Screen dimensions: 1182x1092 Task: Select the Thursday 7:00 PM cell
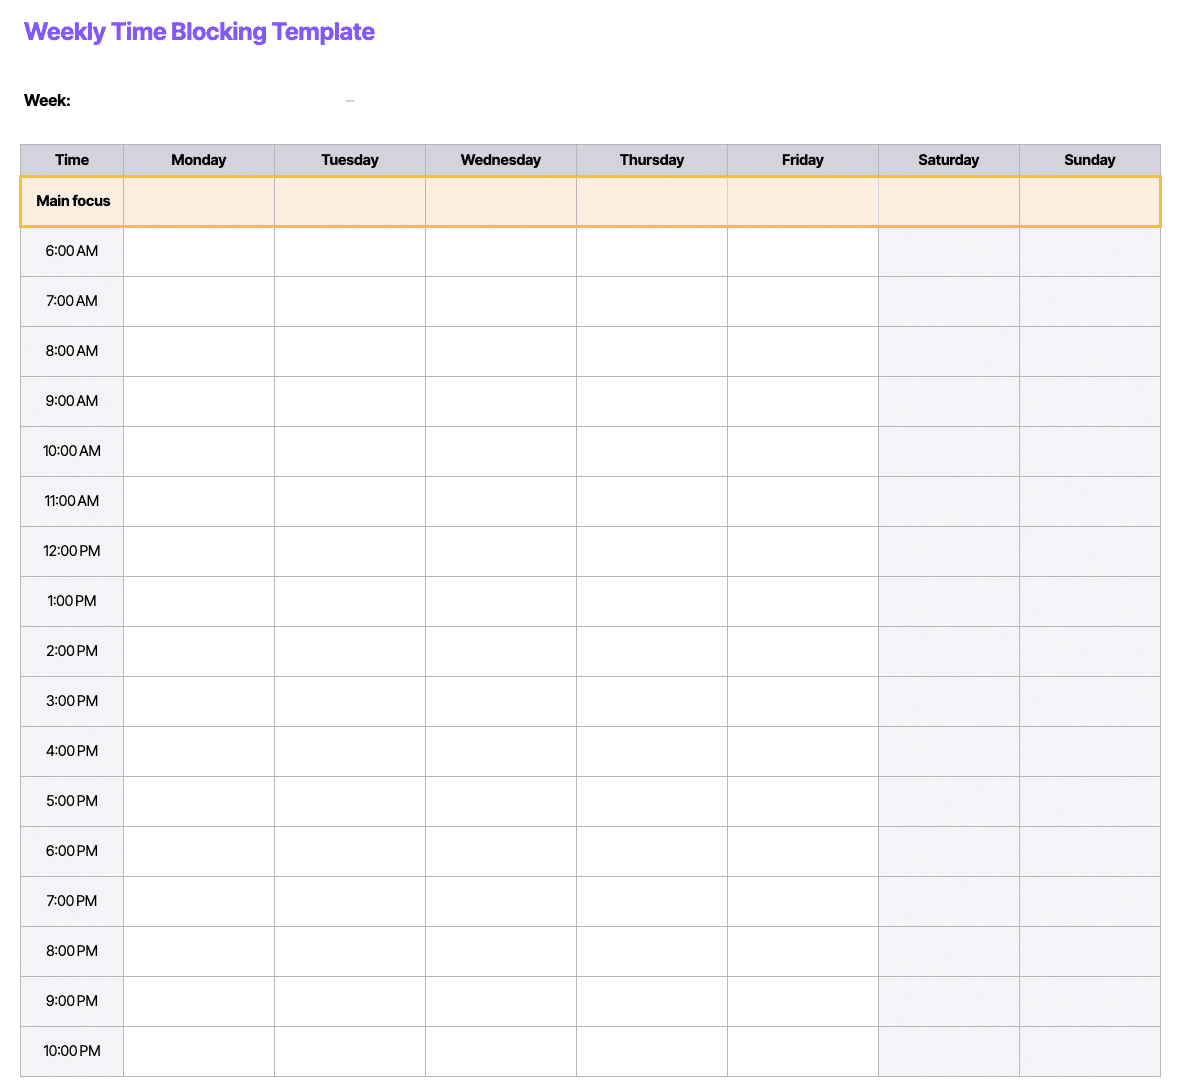click(x=652, y=901)
